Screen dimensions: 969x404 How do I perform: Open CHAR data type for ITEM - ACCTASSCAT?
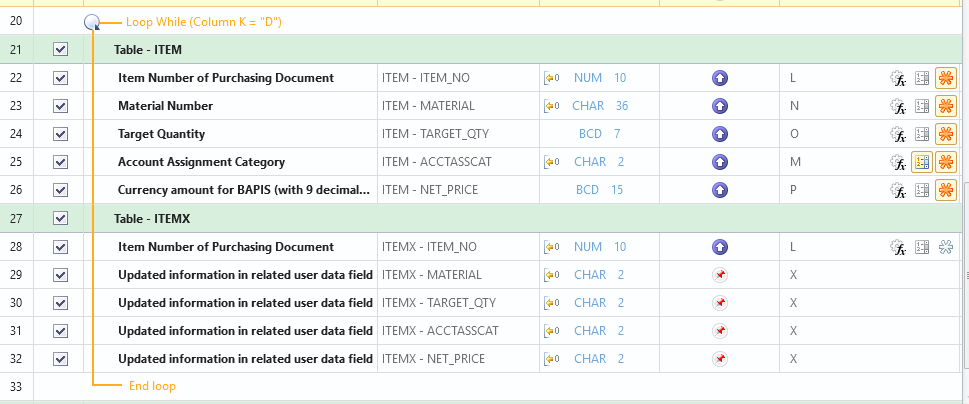[589, 162]
